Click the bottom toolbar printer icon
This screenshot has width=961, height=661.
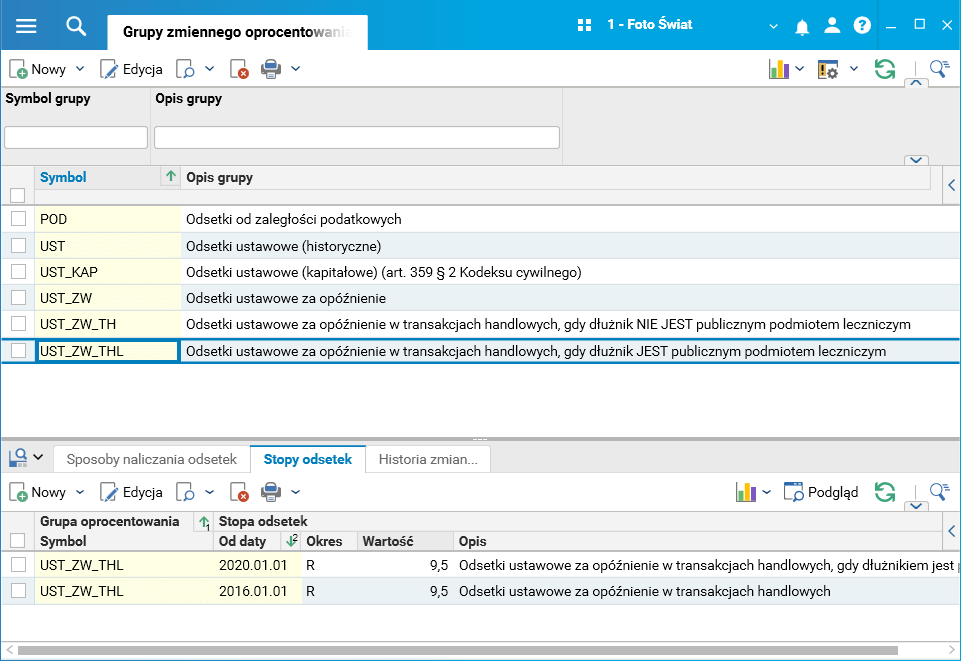[271, 493]
